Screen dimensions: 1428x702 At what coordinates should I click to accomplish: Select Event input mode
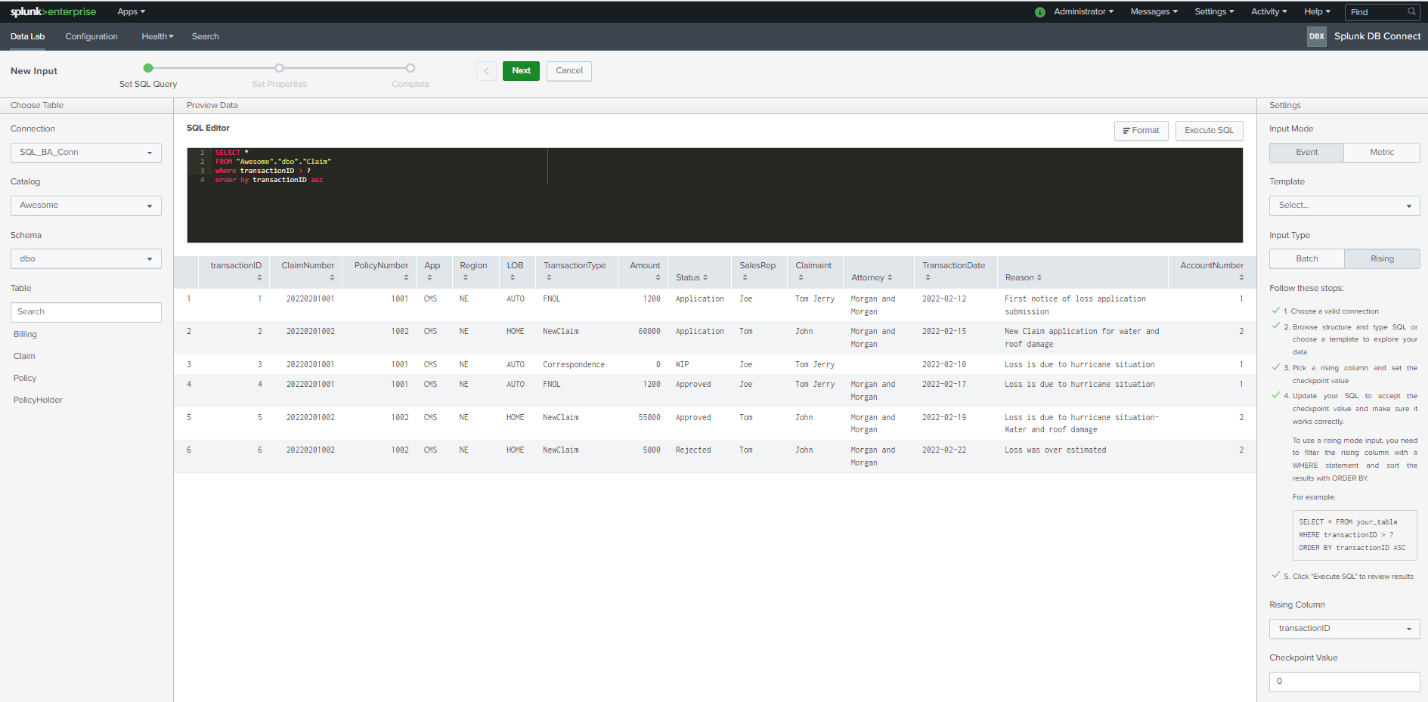(x=1306, y=152)
